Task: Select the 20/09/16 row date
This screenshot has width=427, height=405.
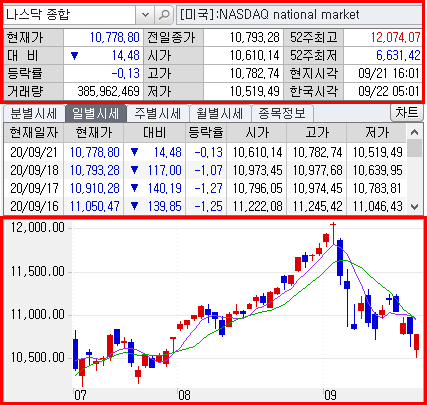Action: point(34,206)
